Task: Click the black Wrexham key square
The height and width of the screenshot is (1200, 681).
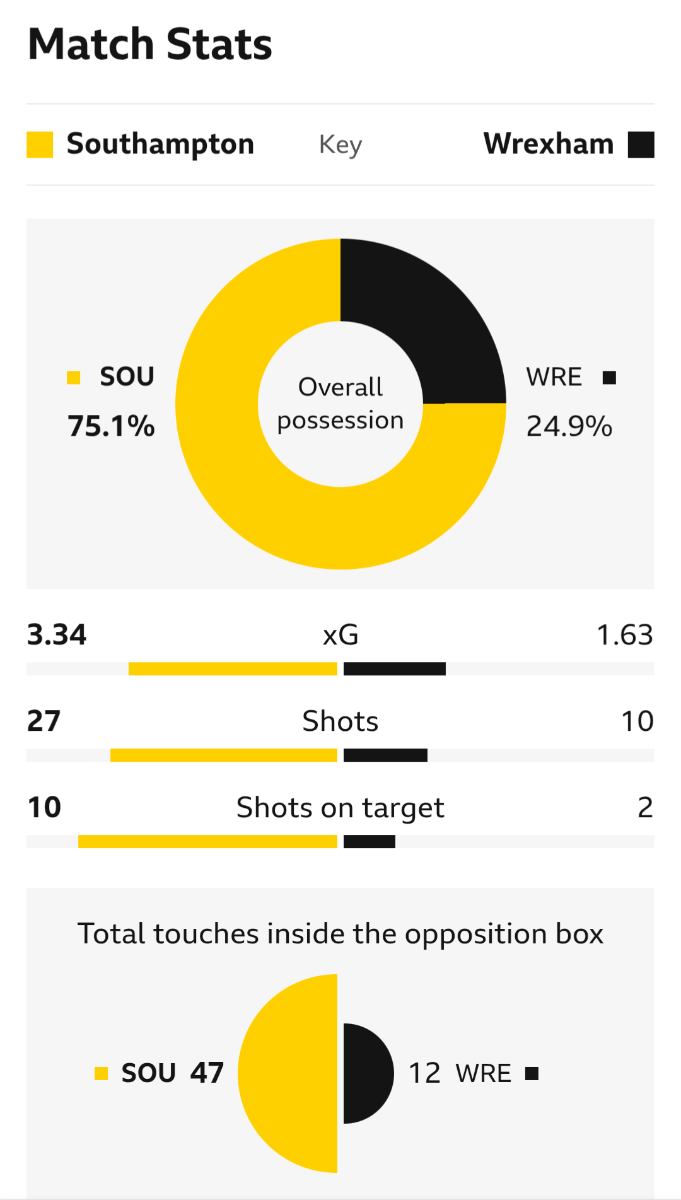Action: point(641,145)
